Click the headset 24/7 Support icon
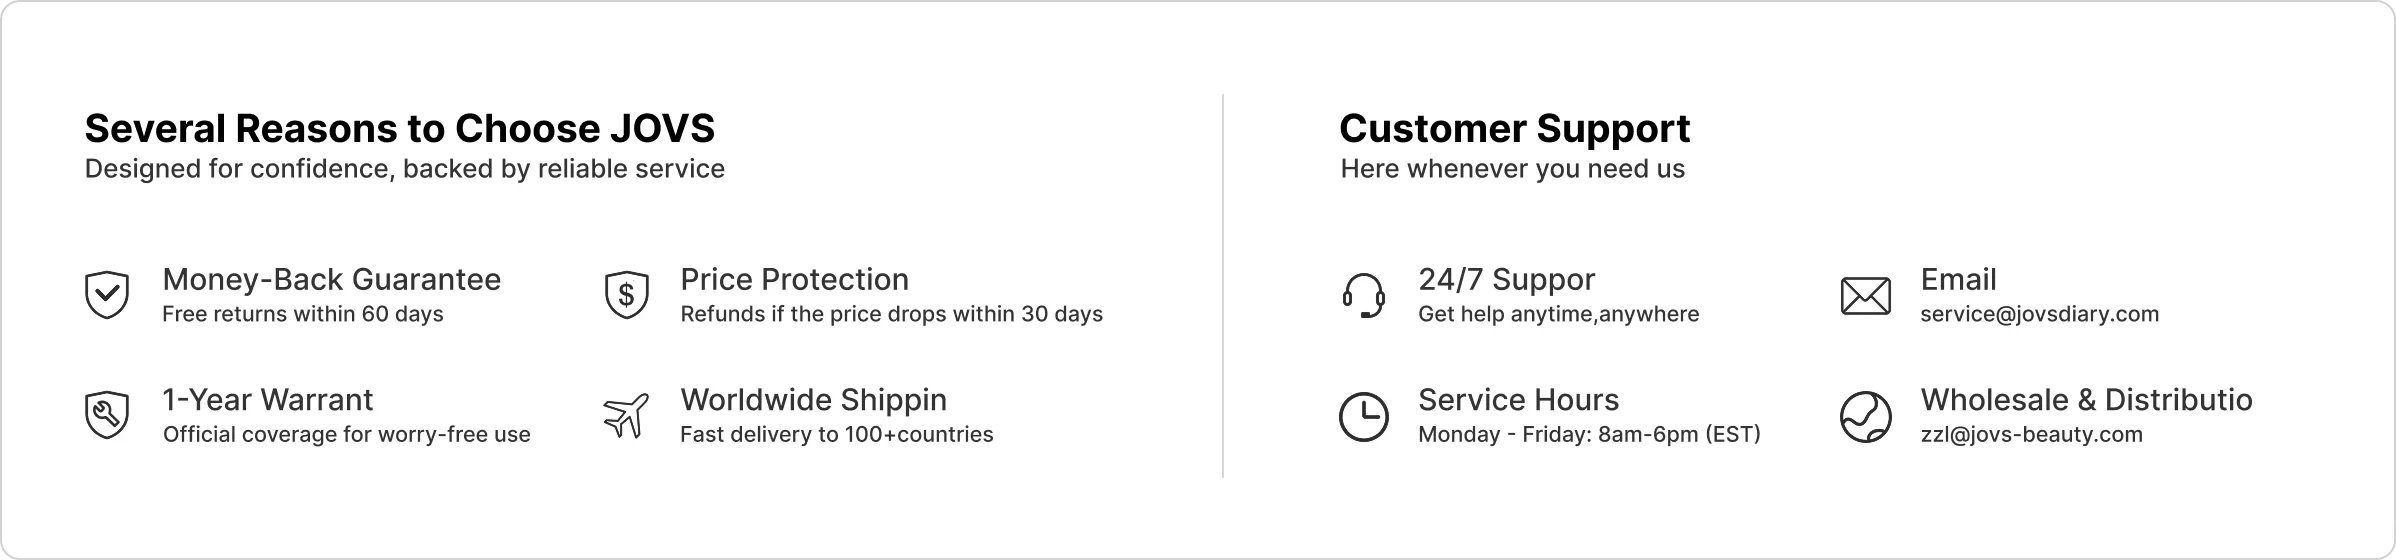Screen dimensions: 2396x560 click(x=1363, y=295)
